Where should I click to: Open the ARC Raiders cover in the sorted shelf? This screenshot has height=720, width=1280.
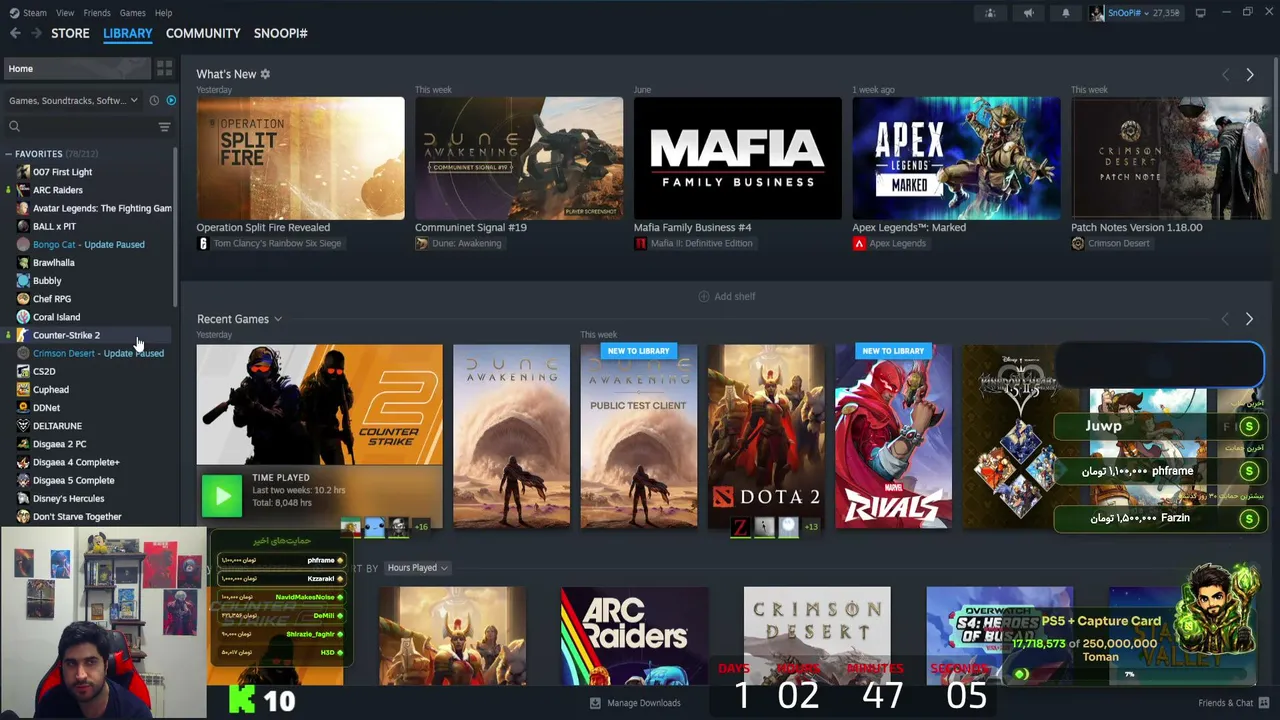click(634, 636)
